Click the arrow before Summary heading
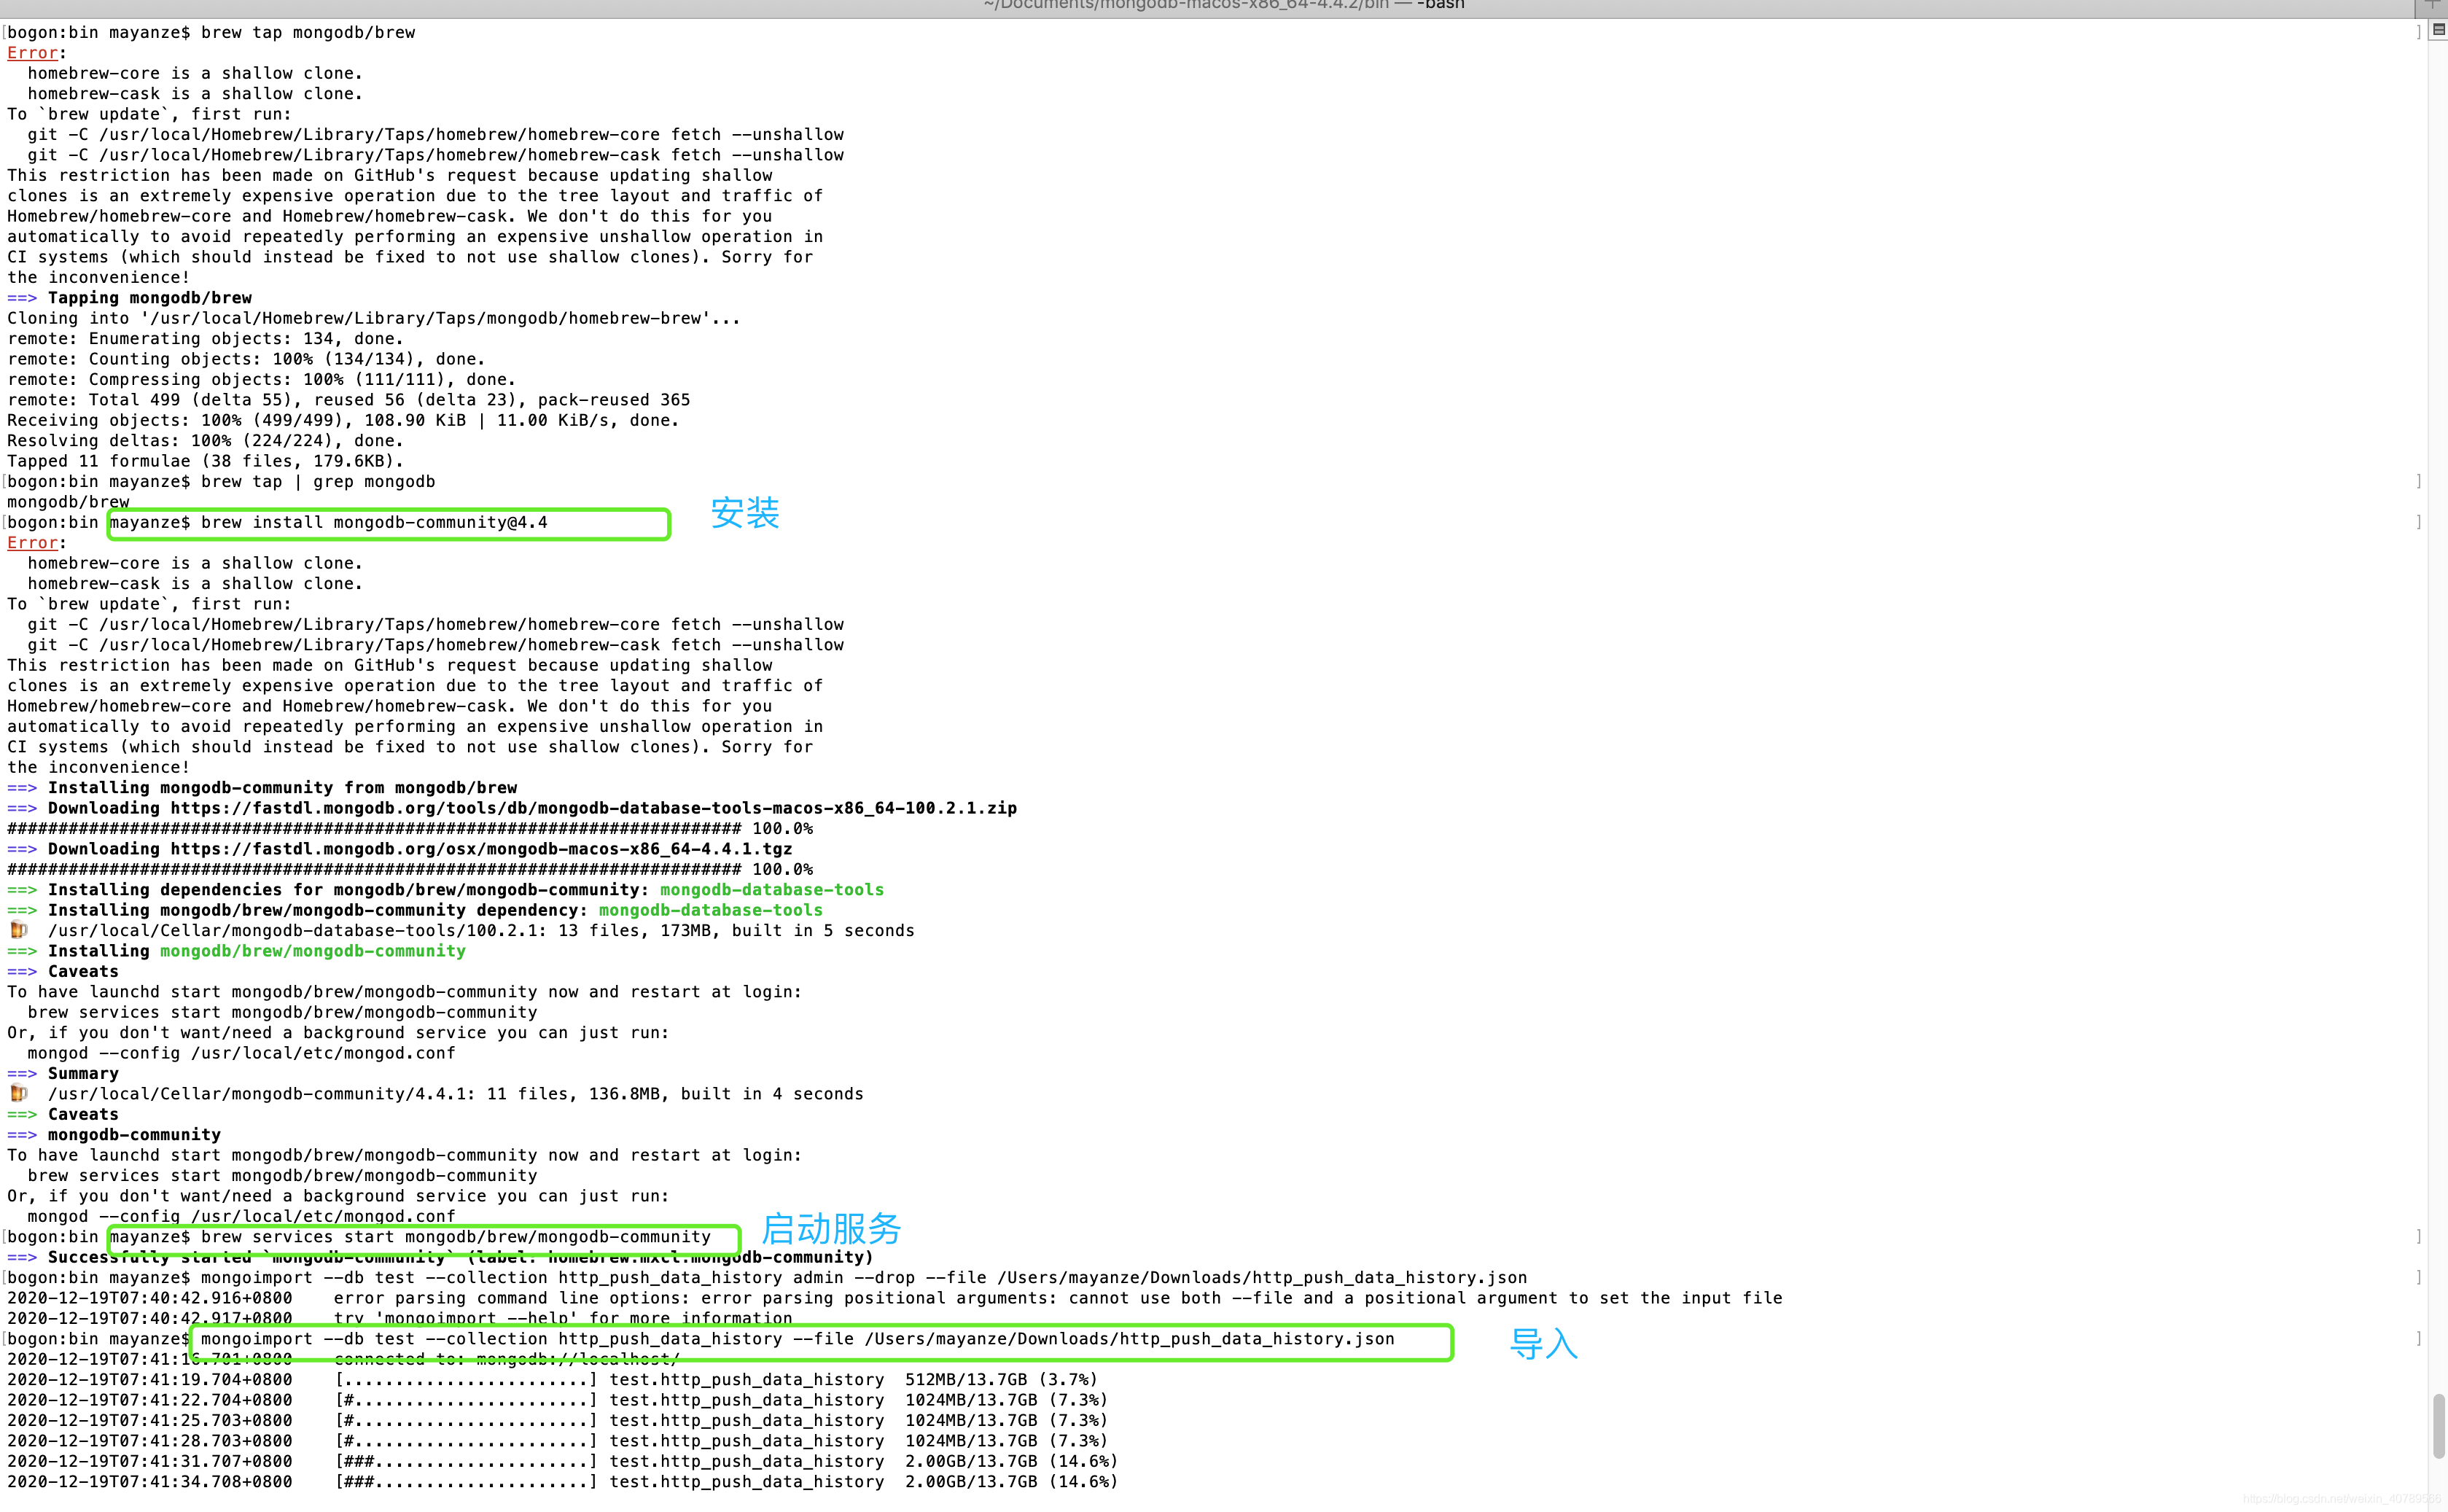Screen dimensions: 2448x1512 (x=22, y=1073)
